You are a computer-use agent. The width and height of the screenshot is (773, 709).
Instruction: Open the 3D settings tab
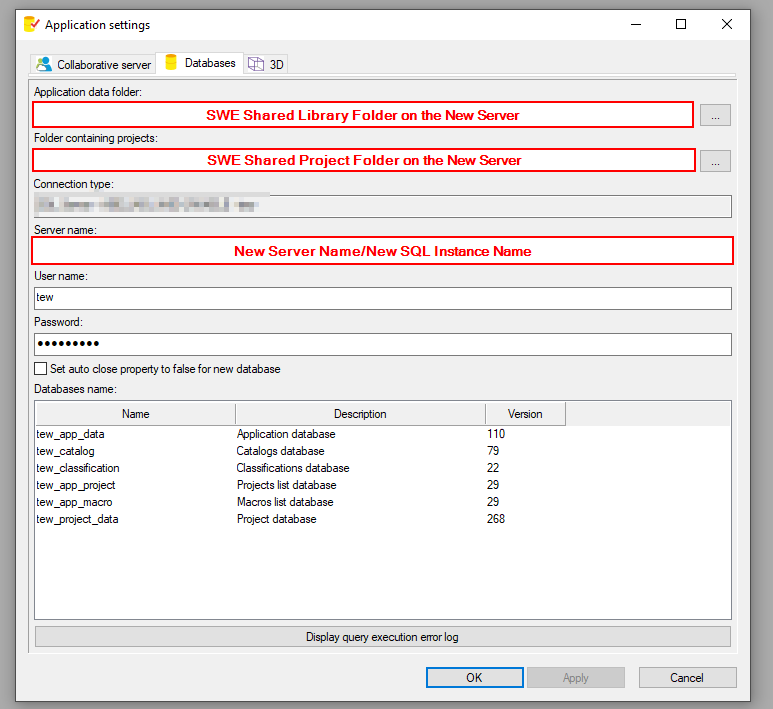[x=266, y=64]
